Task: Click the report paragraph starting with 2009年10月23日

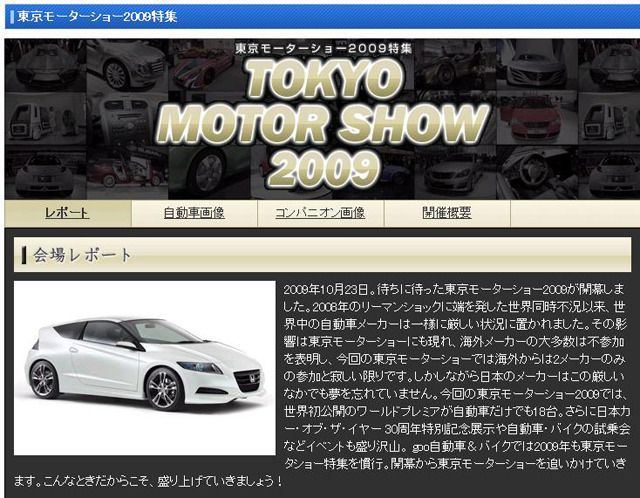Action: tap(455, 370)
